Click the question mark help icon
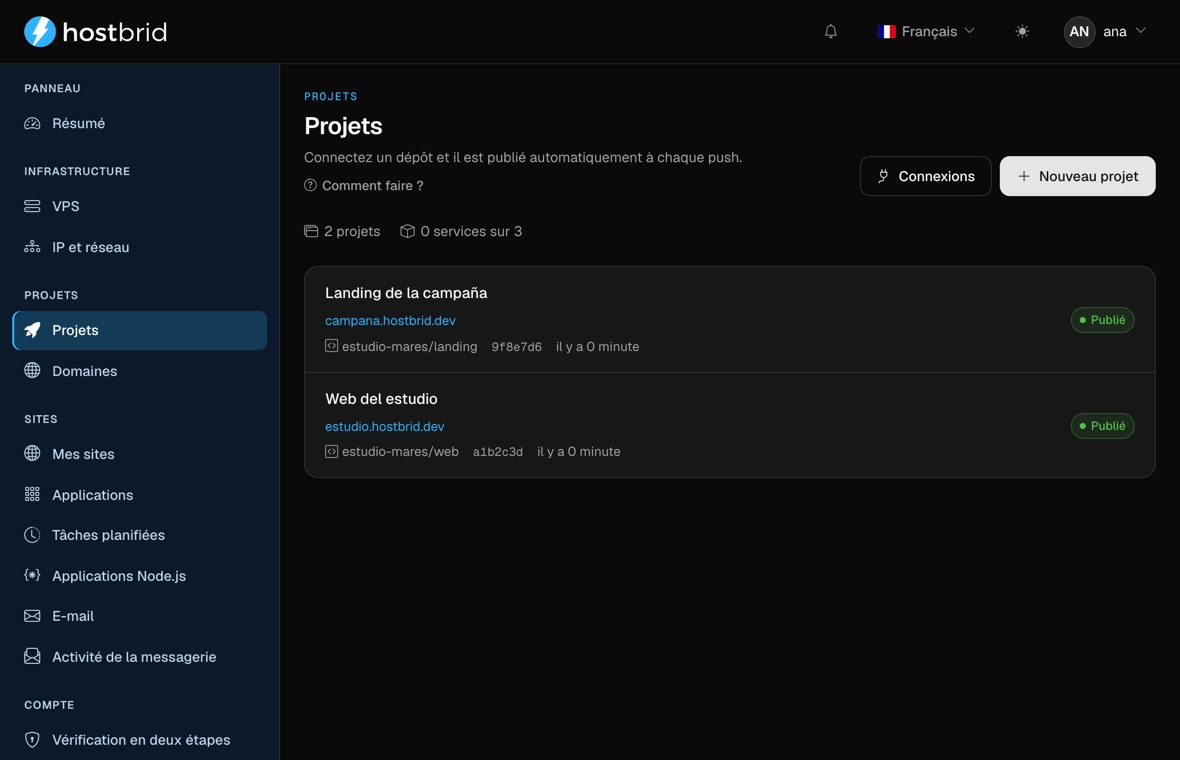Viewport: 1180px width, 760px height. [x=310, y=185]
